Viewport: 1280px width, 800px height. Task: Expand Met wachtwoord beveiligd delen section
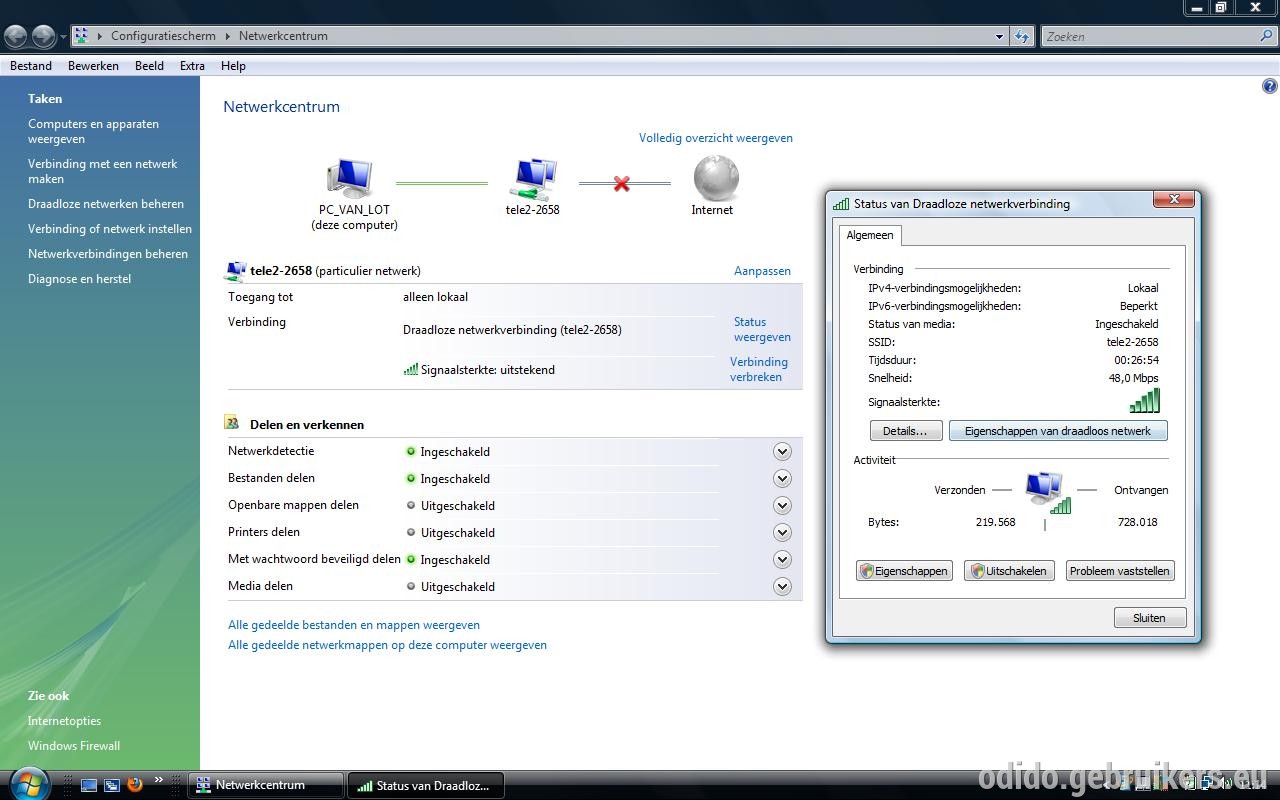[782, 560]
